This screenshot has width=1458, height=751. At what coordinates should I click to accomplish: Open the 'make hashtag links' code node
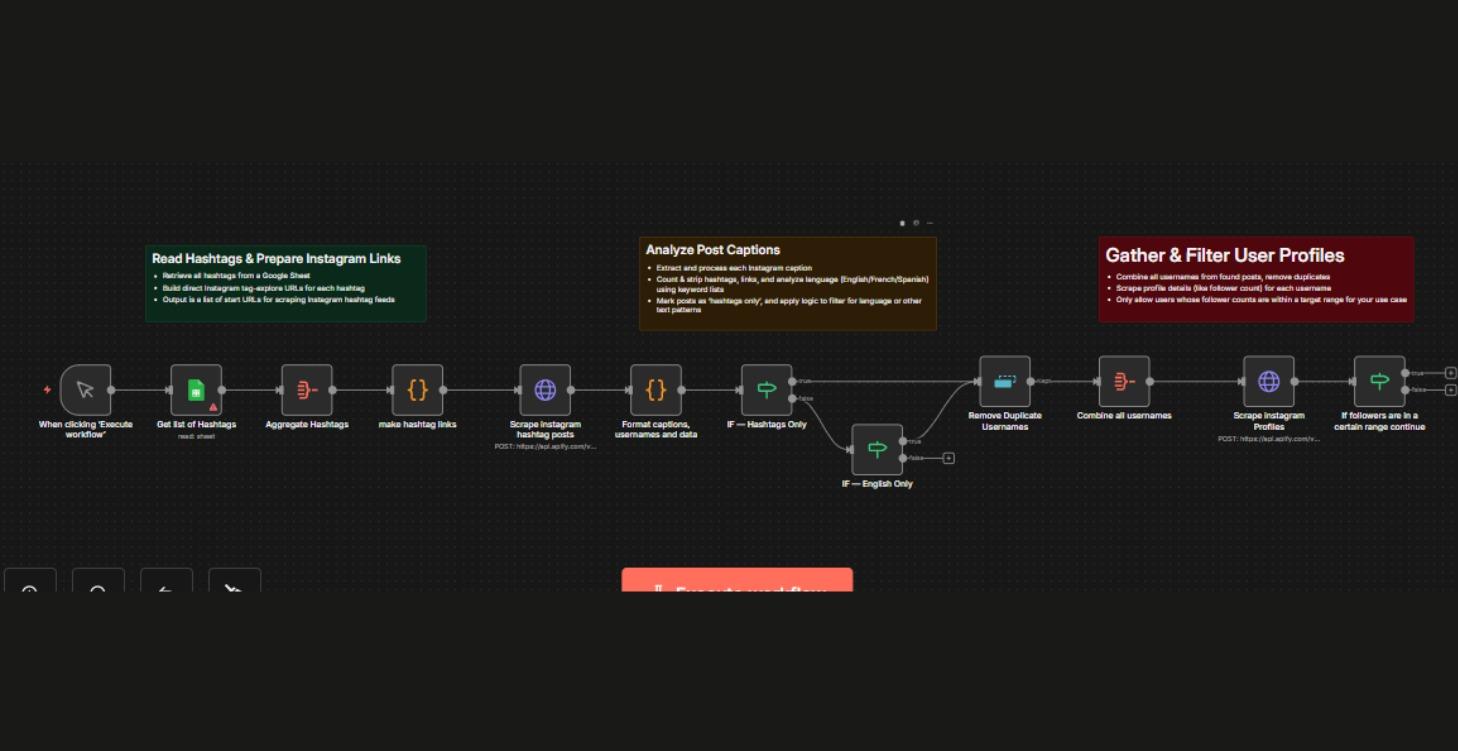click(417, 390)
